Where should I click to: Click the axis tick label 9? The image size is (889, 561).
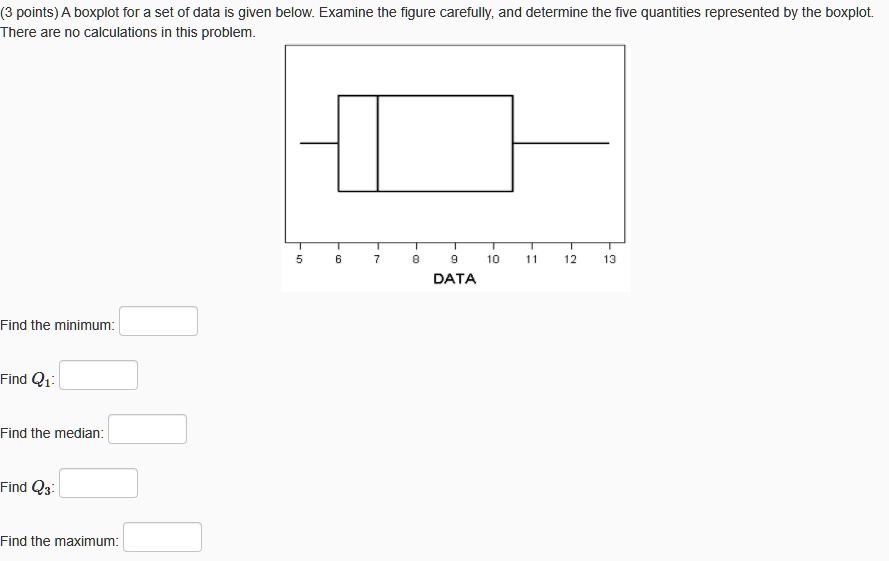pyautogui.click(x=454, y=259)
